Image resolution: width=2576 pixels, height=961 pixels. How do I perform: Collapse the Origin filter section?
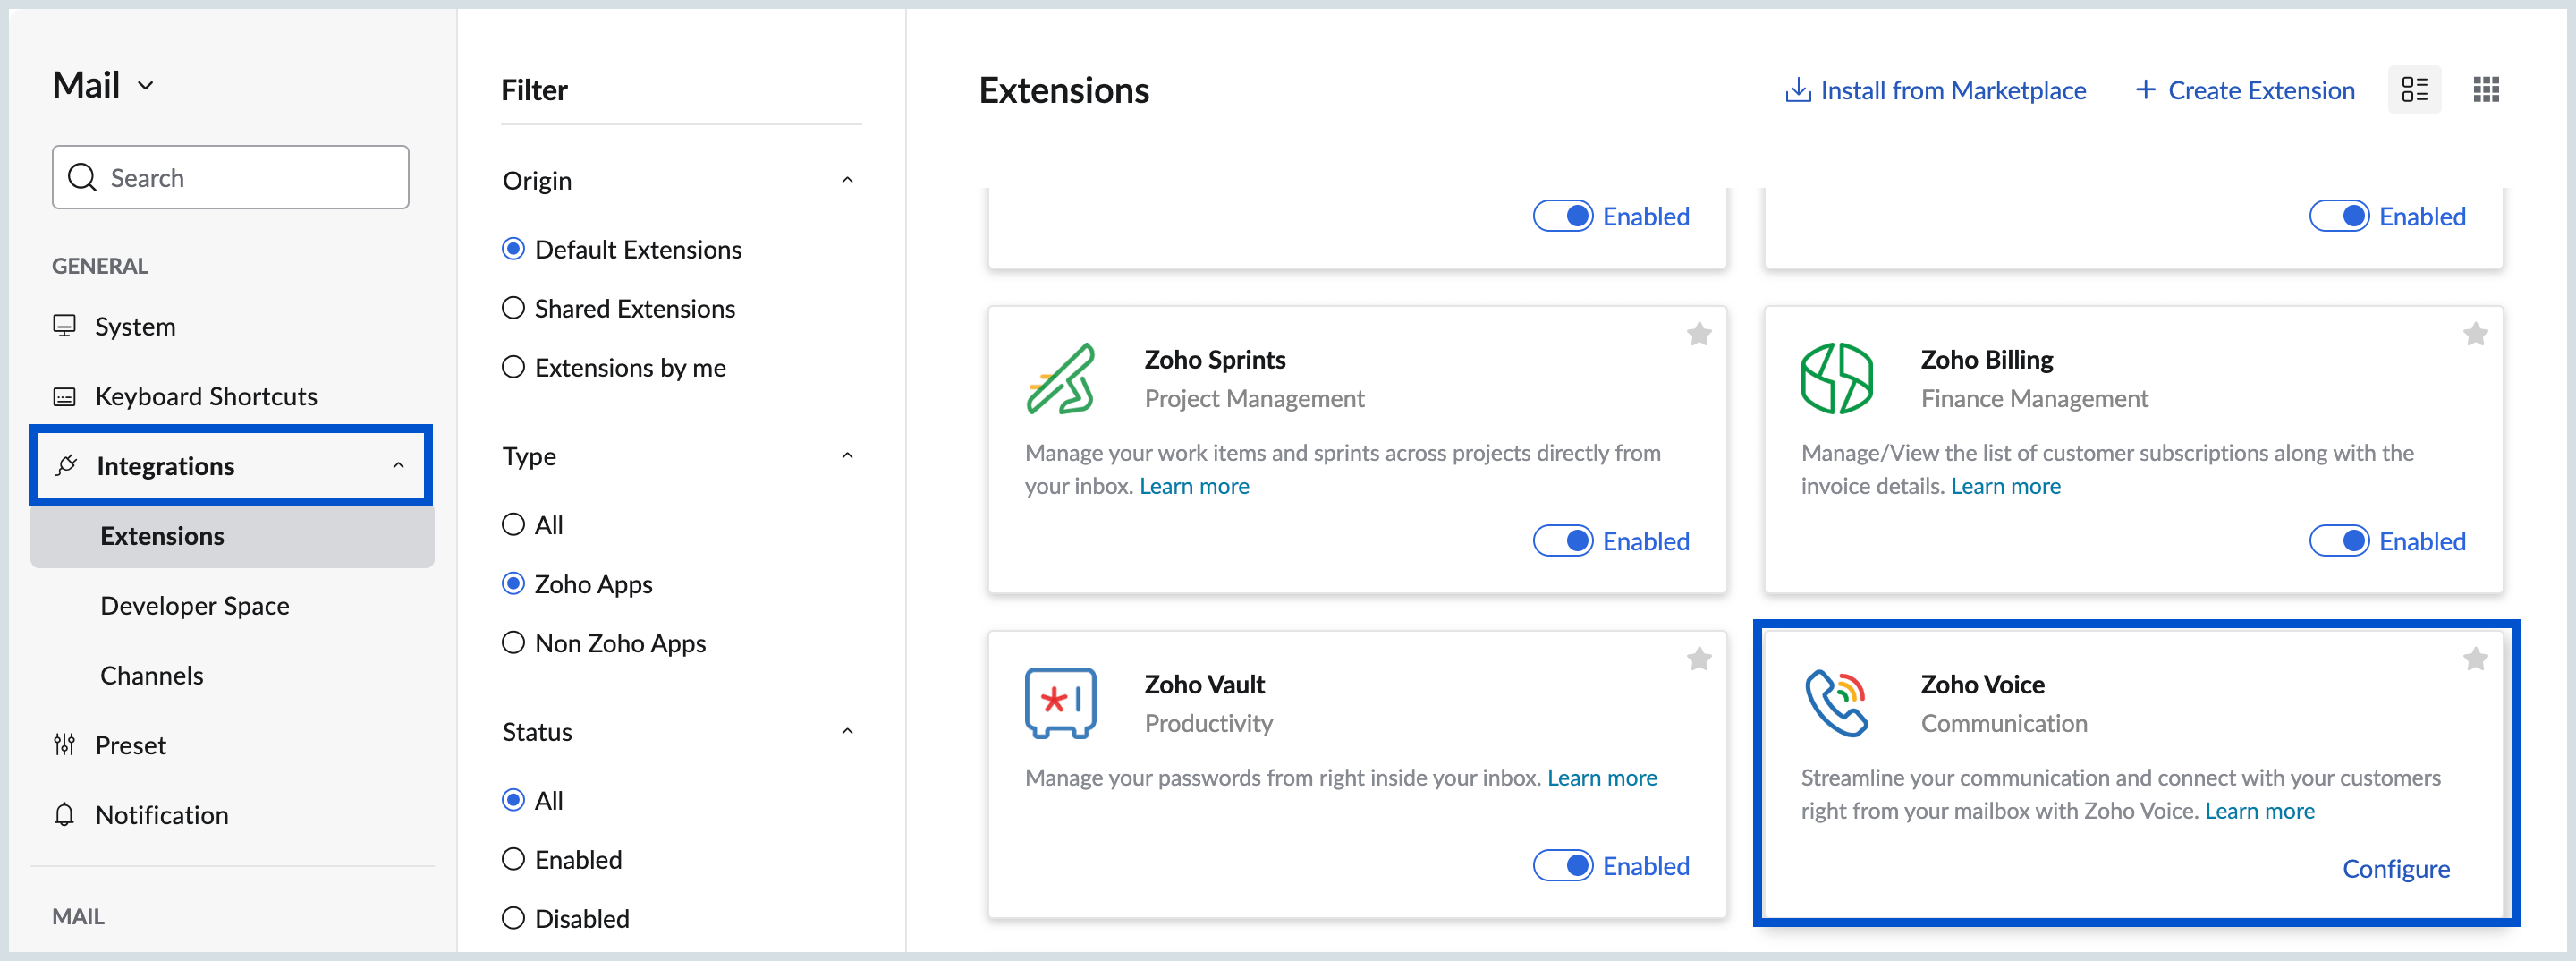tap(847, 181)
